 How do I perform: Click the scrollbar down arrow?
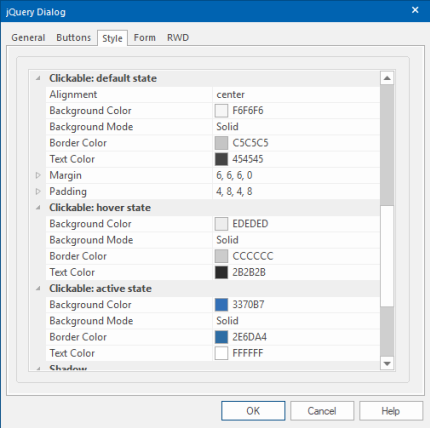pos(387,364)
